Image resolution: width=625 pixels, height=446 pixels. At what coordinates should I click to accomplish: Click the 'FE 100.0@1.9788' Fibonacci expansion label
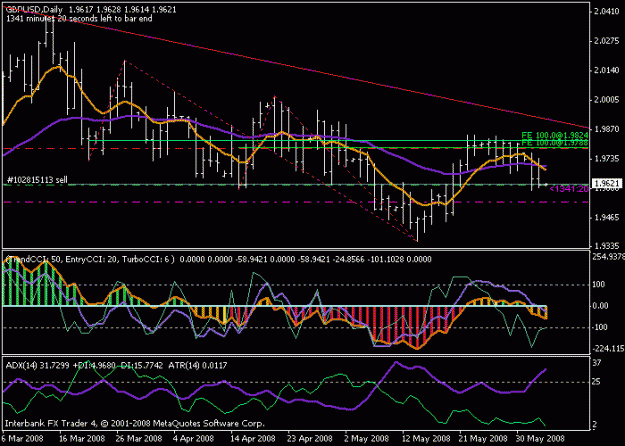[554, 143]
